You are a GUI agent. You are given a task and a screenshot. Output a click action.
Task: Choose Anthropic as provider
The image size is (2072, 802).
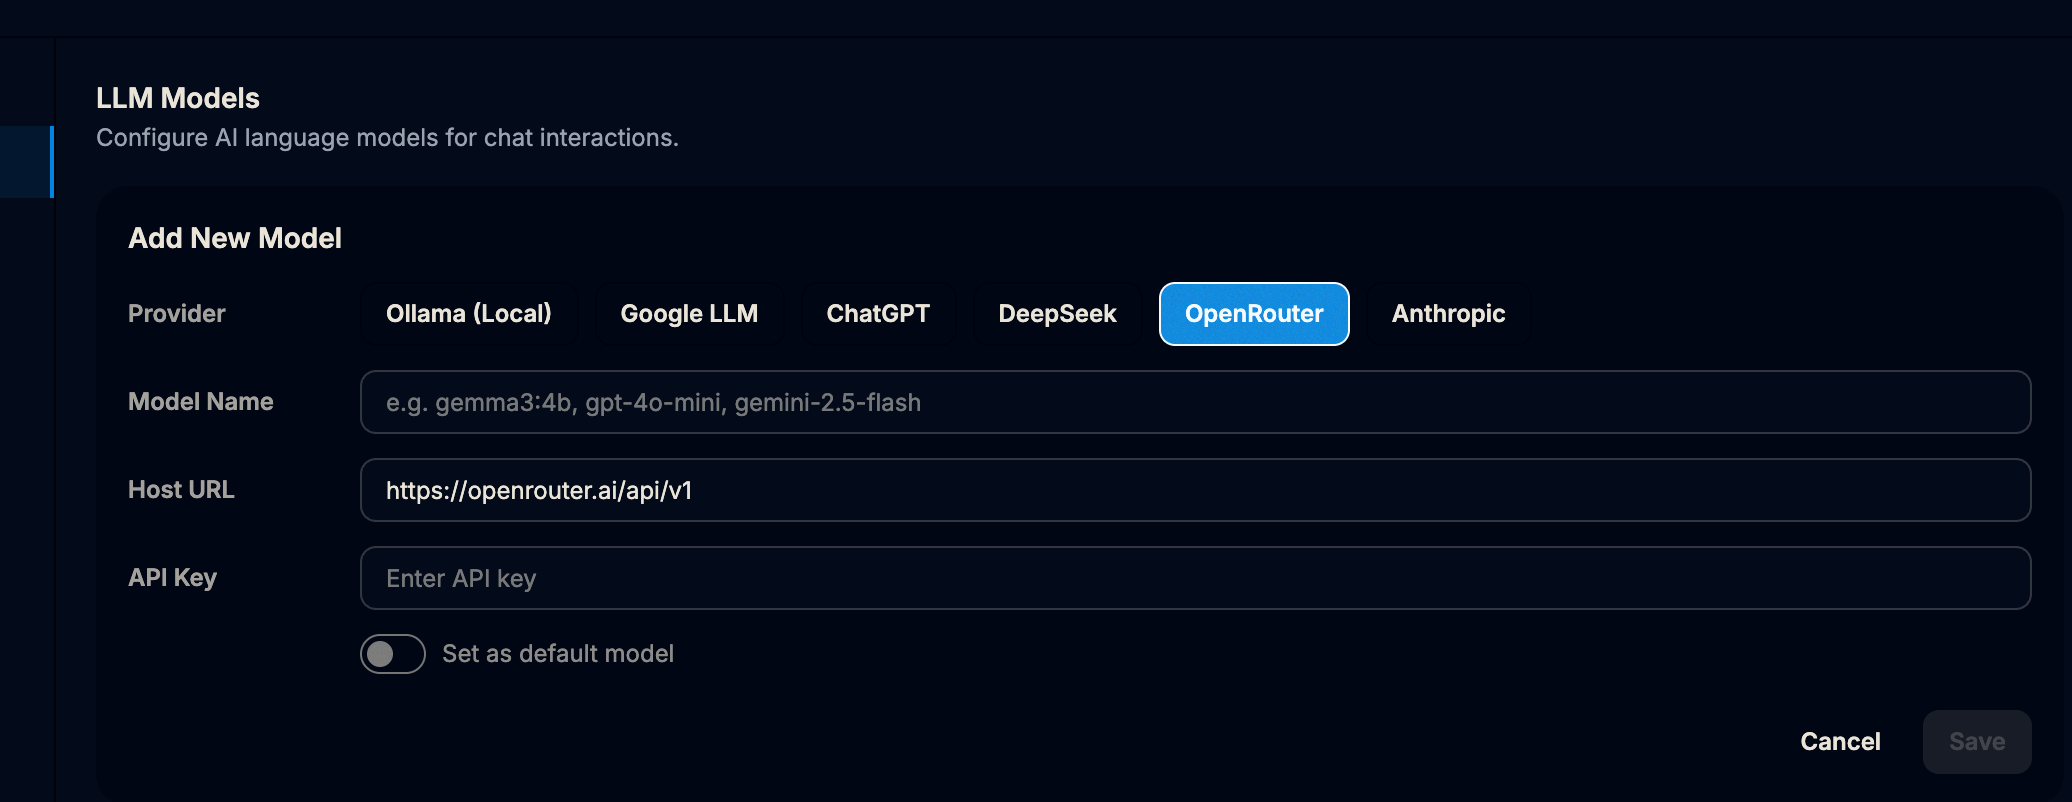coord(1448,314)
